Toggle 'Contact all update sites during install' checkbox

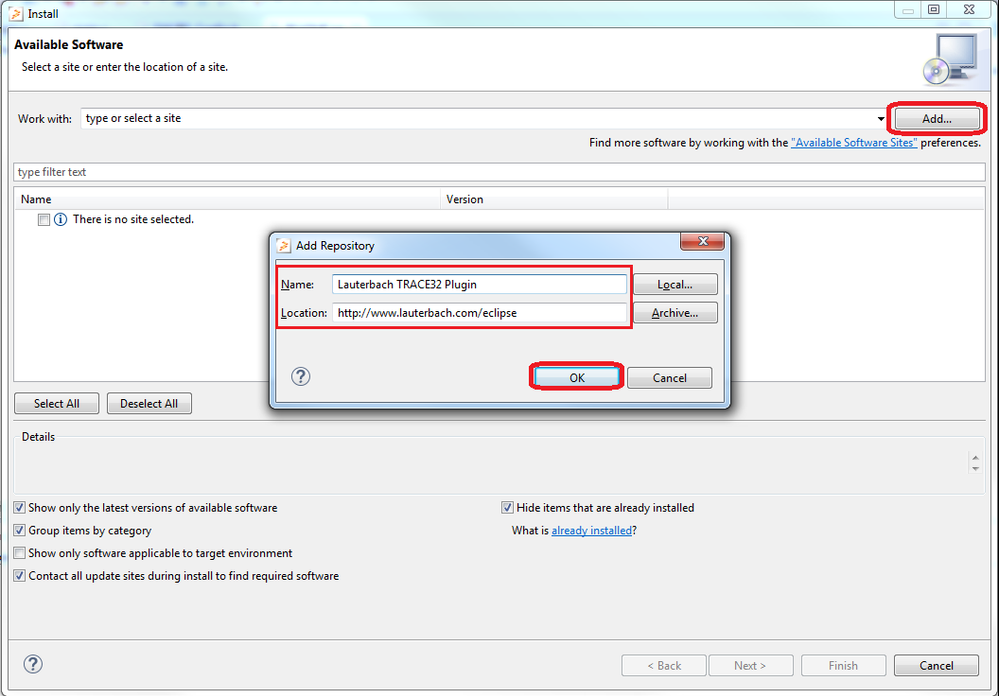(x=20, y=576)
